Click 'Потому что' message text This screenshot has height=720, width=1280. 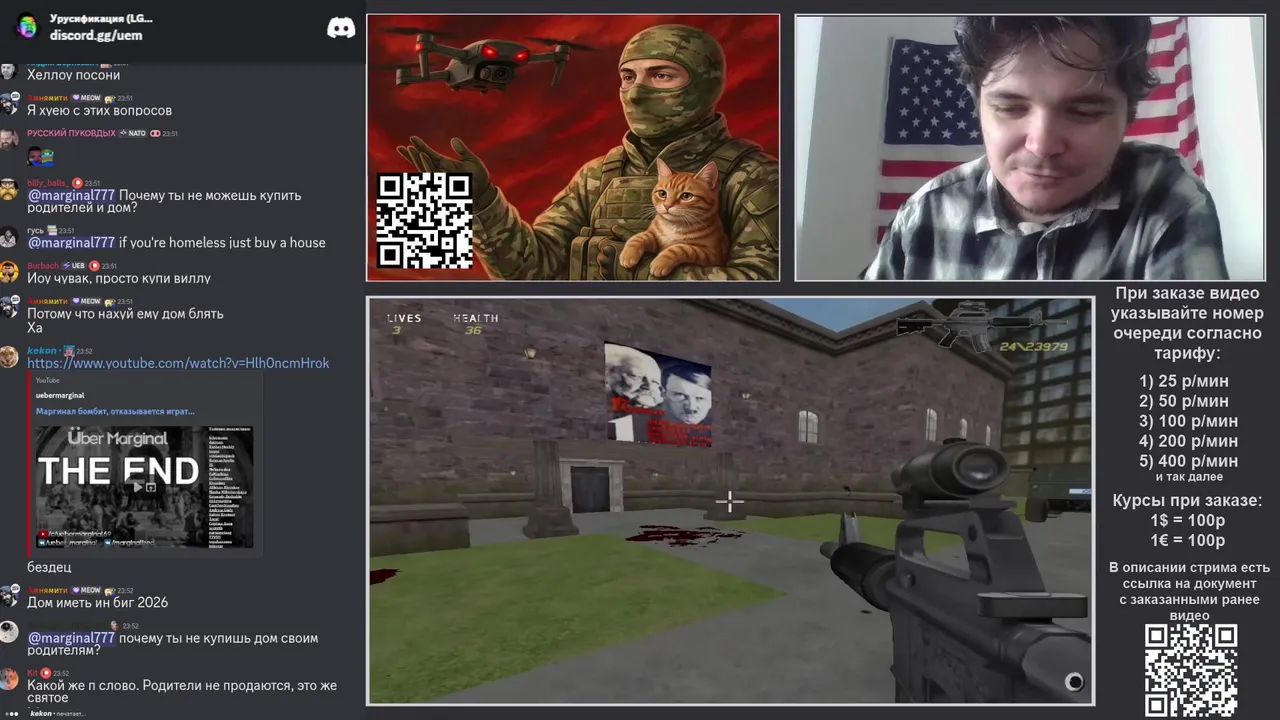tap(125, 314)
